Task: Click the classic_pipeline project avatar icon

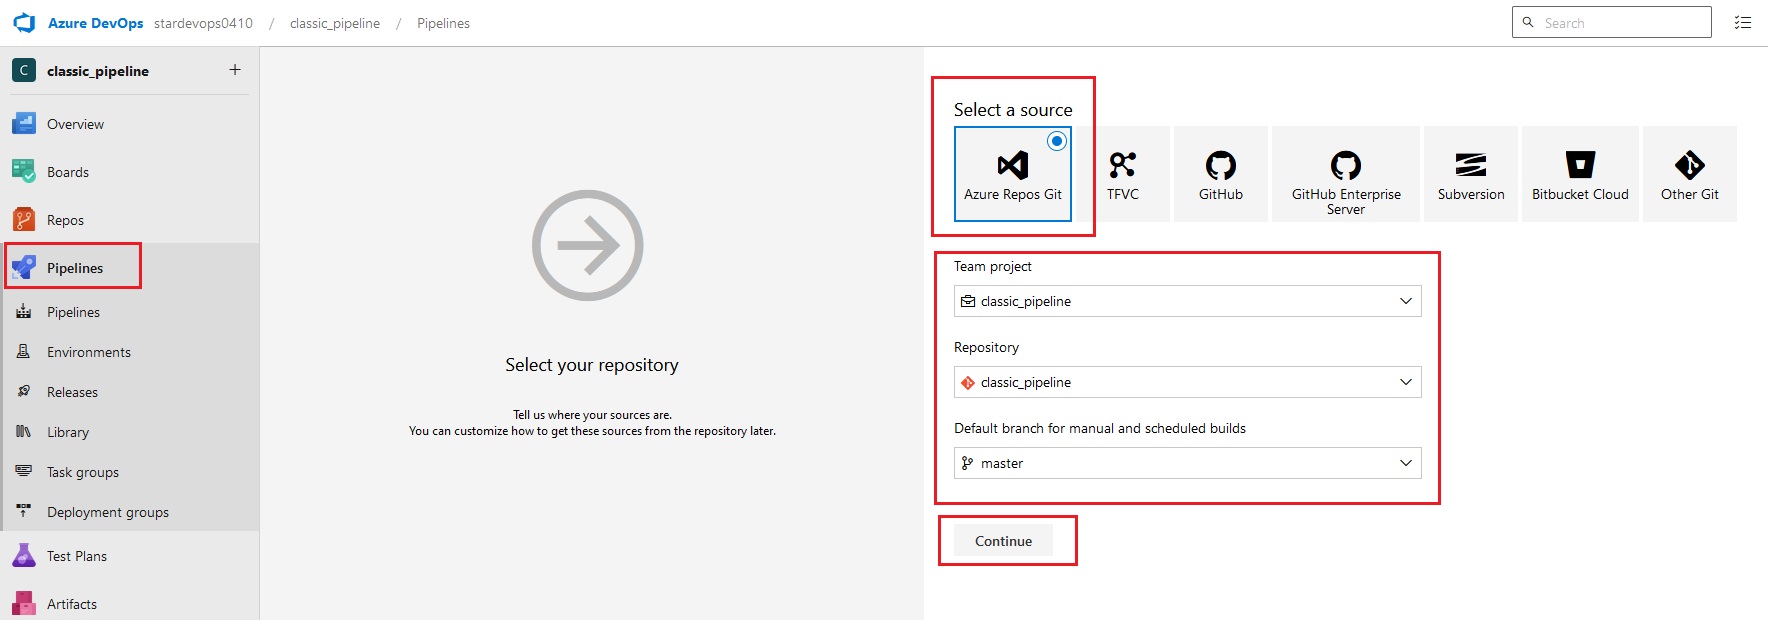Action: pyautogui.click(x=24, y=70)
